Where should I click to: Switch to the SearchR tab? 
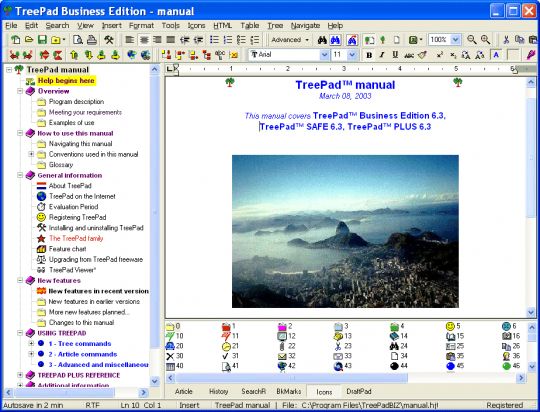253,392
